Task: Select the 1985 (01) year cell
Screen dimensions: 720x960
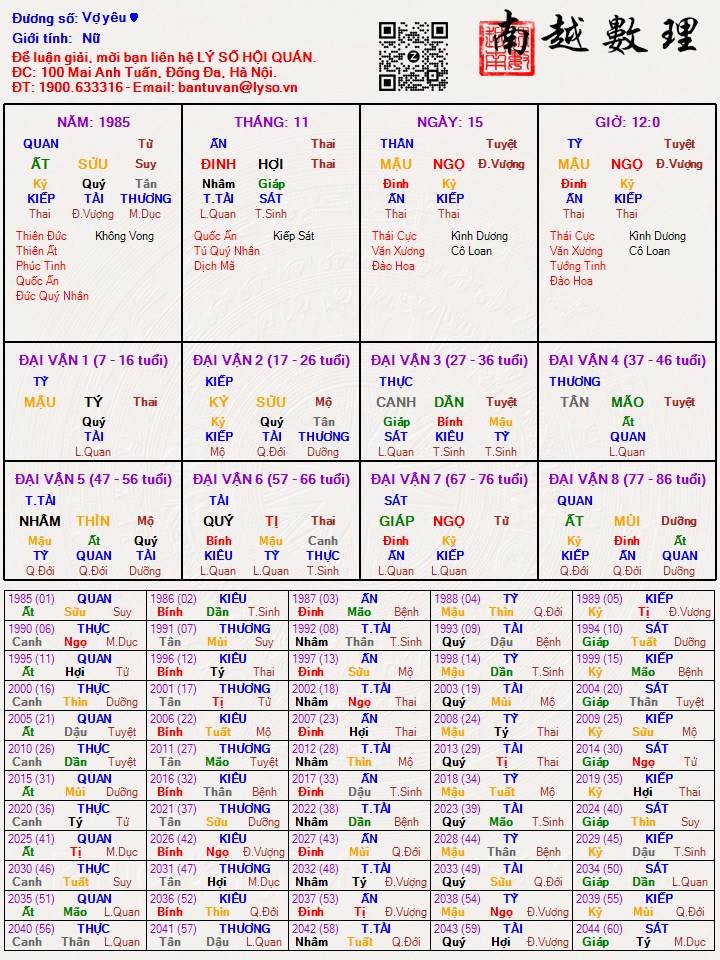Action: coord(32,599)
